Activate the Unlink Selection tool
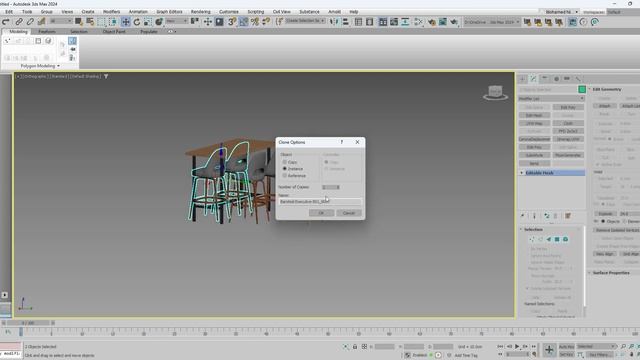Viewport: 640px width, 360px height. (30, 22)
